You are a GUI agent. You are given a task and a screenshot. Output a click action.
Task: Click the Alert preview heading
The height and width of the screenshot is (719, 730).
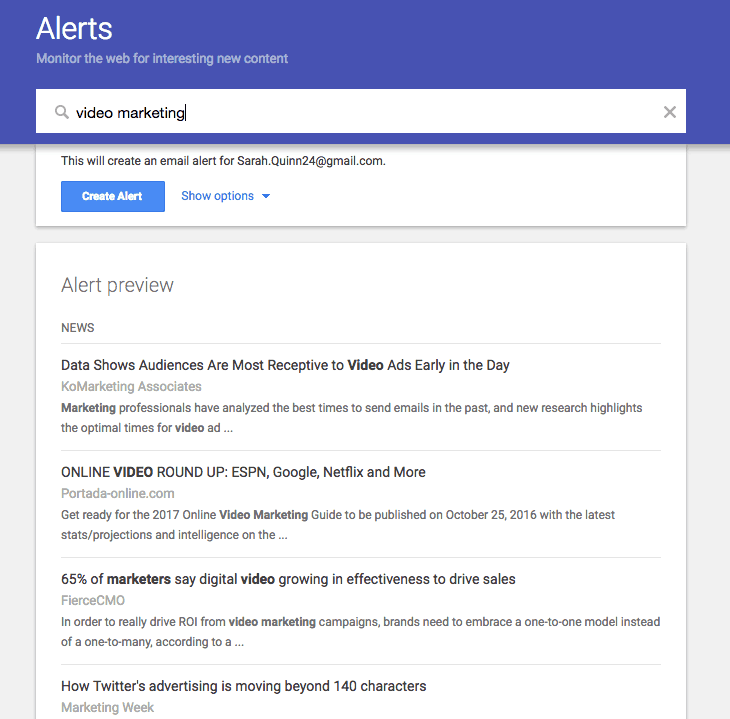117,285
